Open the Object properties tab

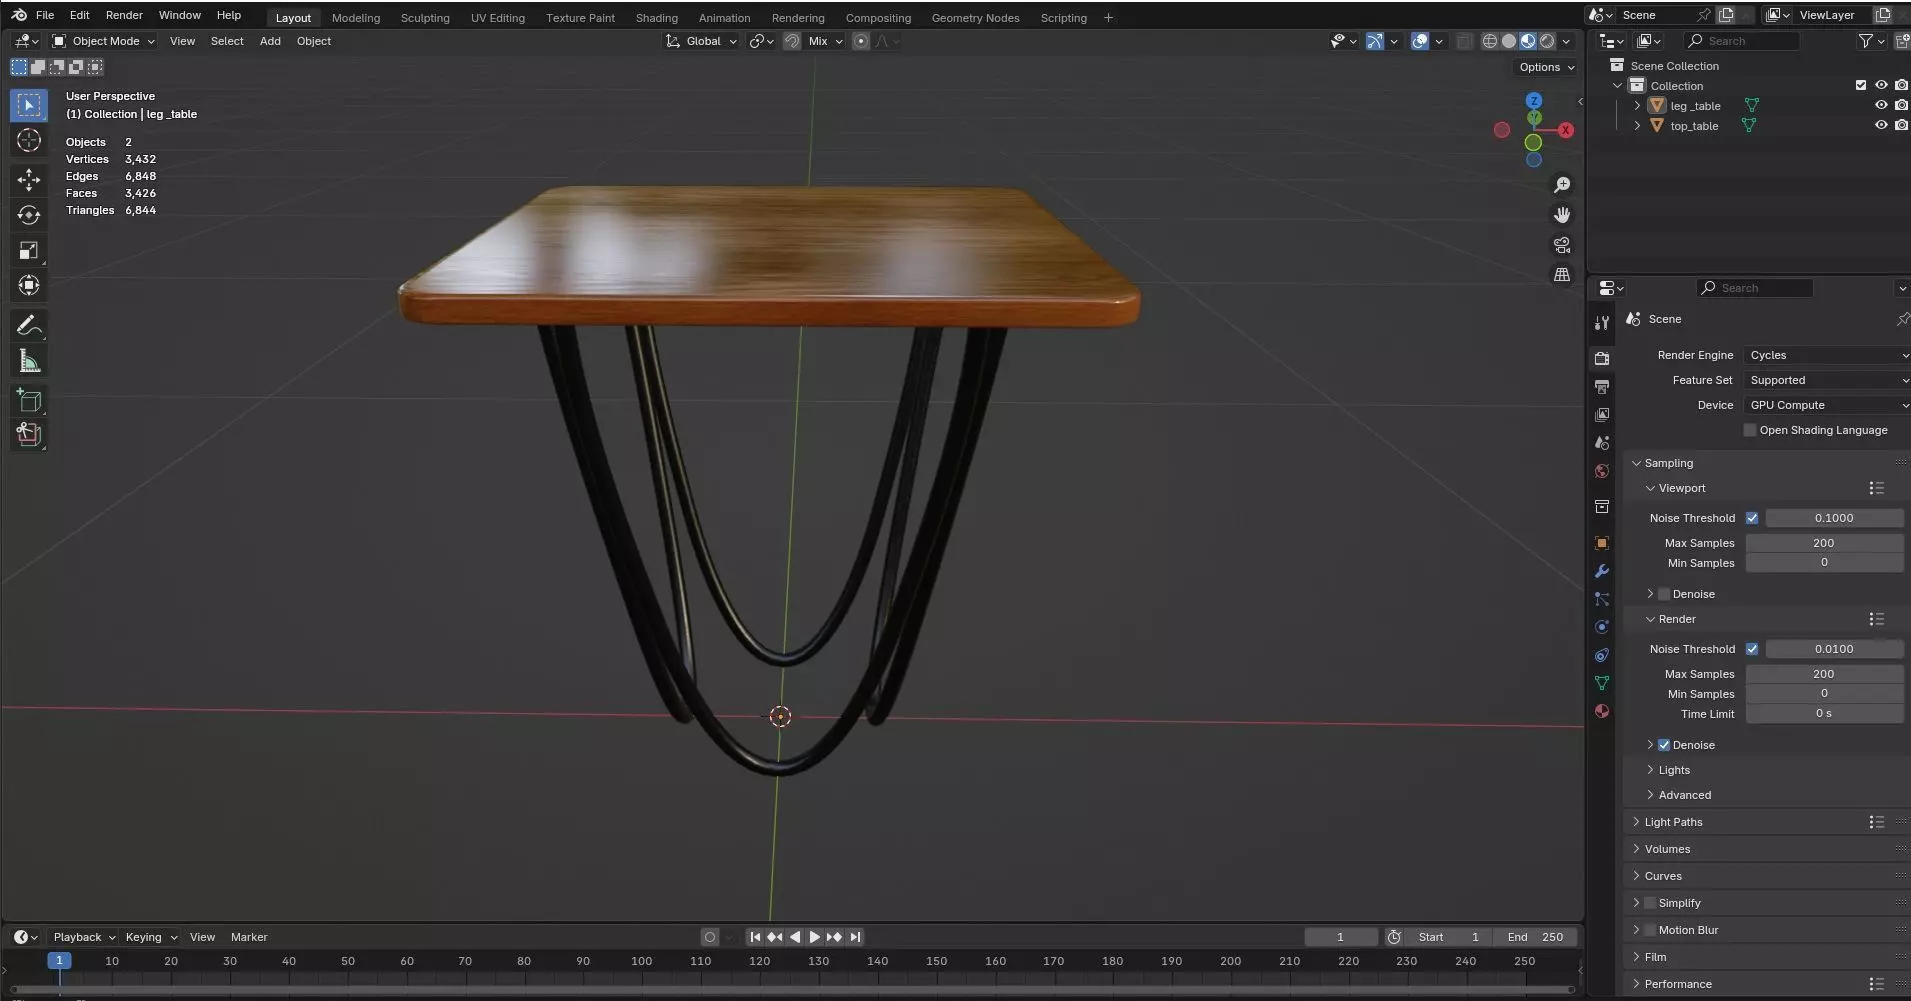pyautogui.click(x=1602, y=543)
